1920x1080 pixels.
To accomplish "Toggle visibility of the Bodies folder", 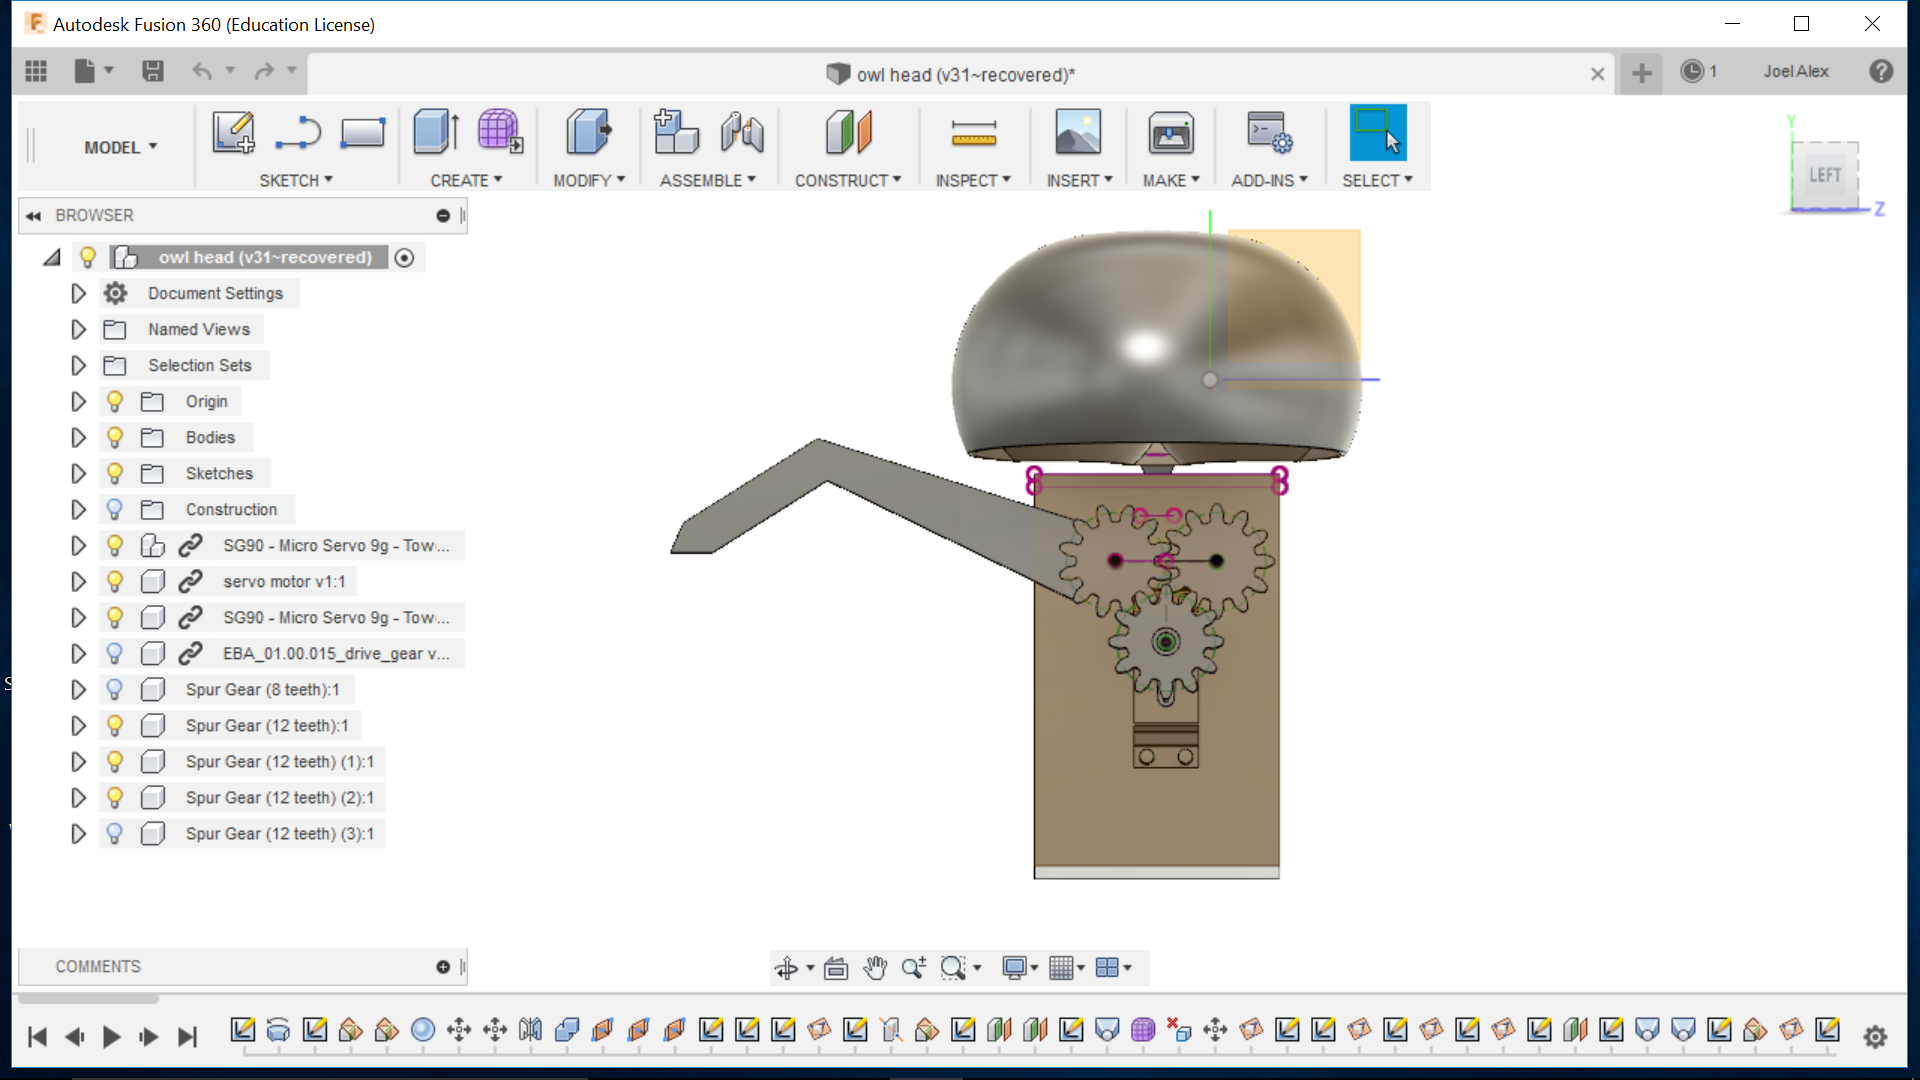I will tap(115, 437).
